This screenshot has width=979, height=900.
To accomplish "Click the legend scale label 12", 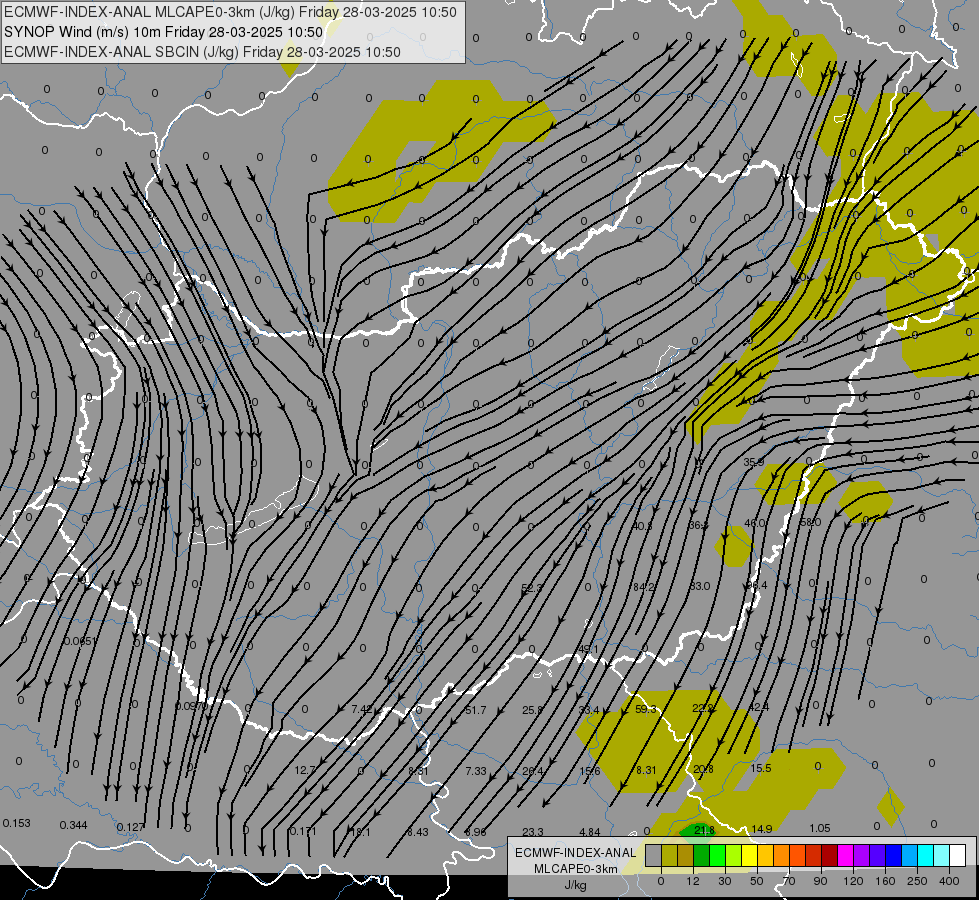I will click(693, 881).
